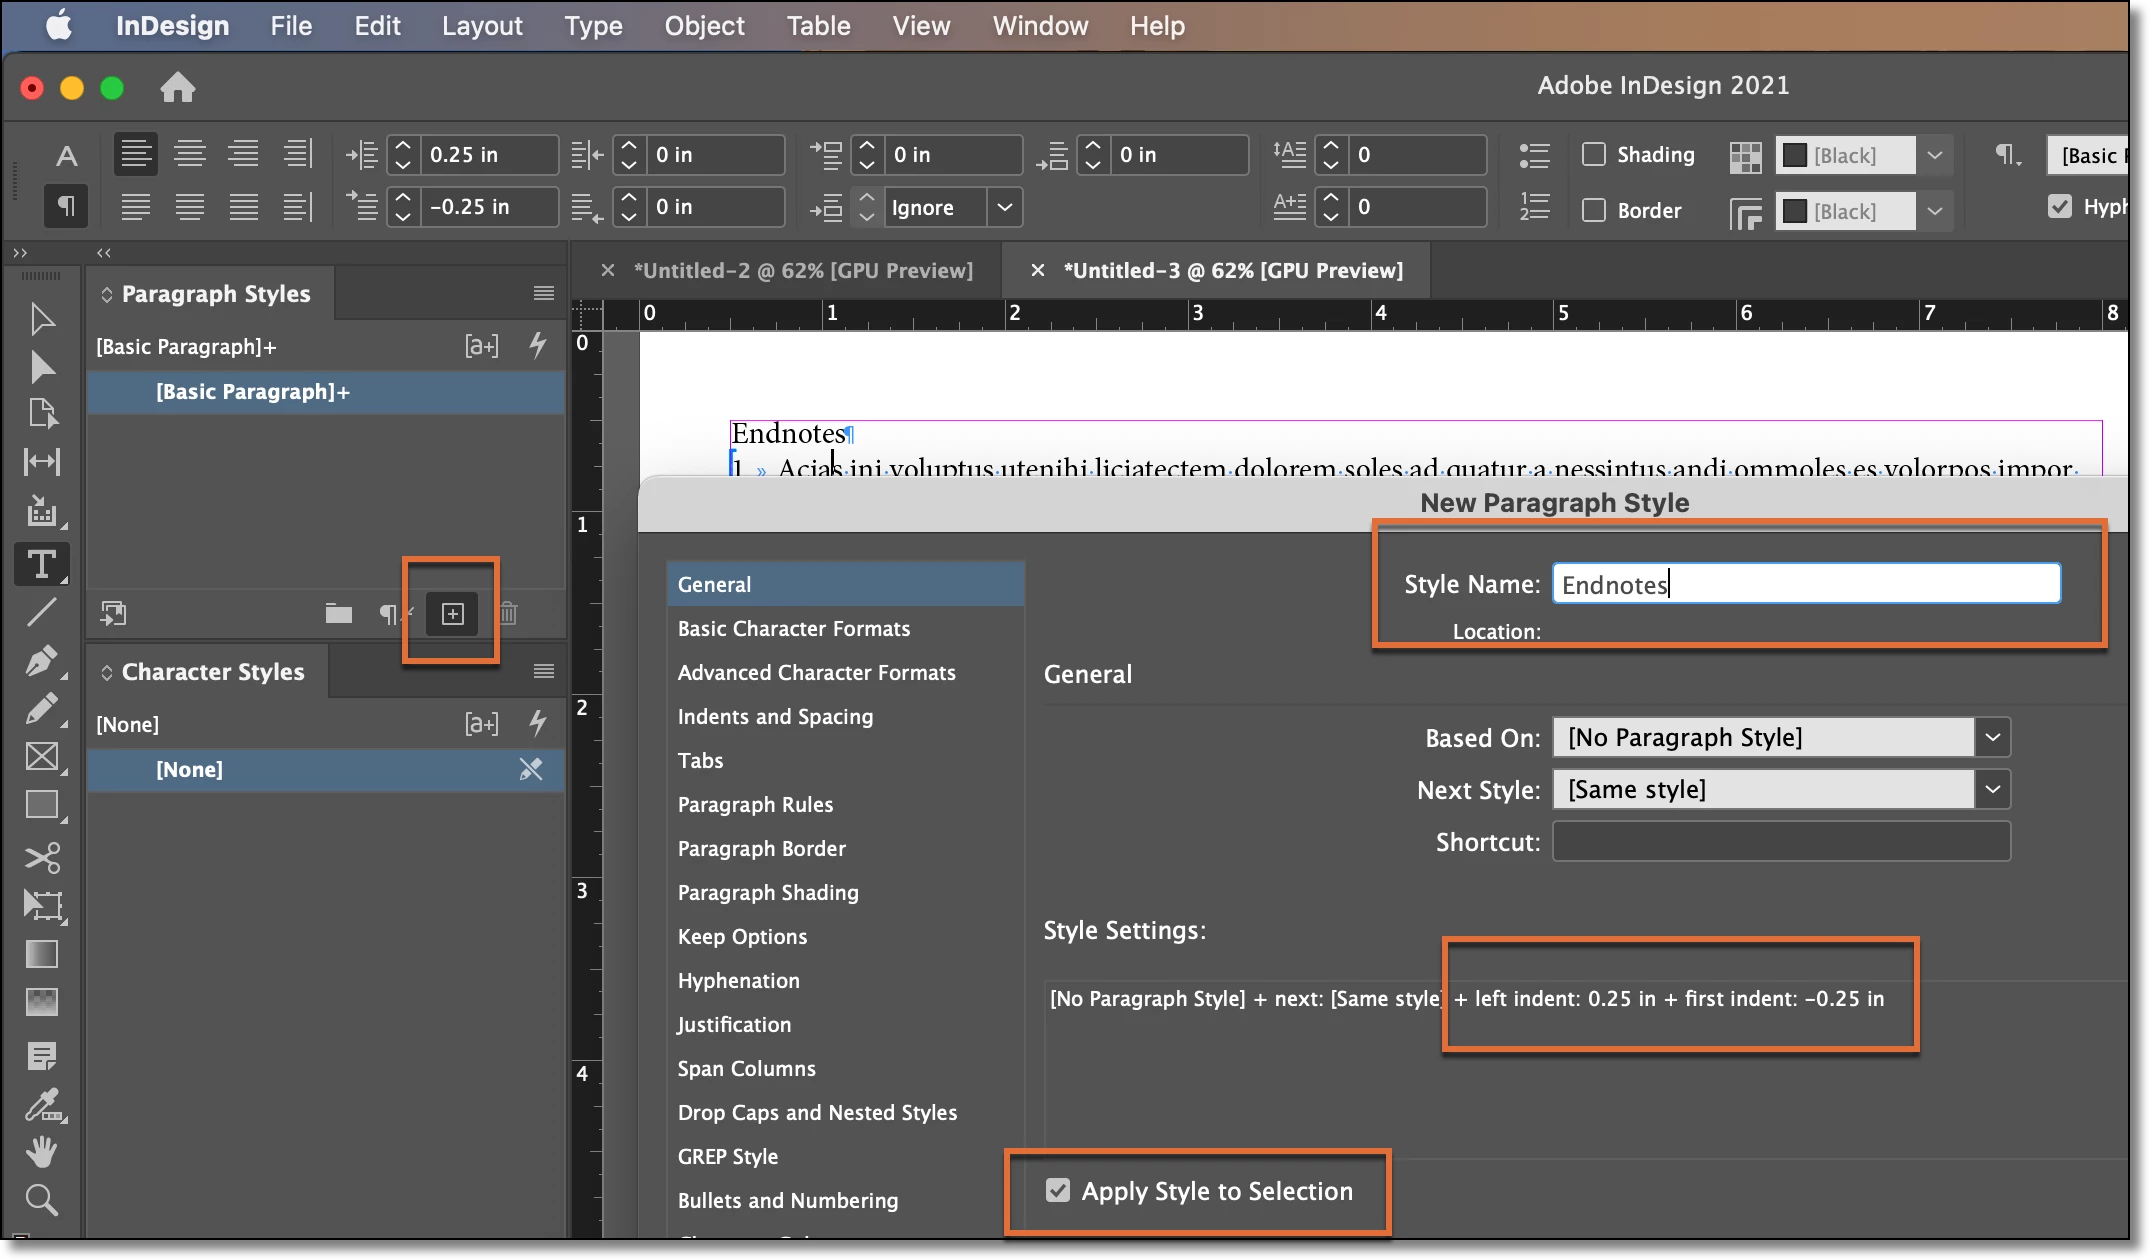Viewport: 2150px width, 1260px height.
Task: Enable the Shading checkbox
Action: point(1594,155)
